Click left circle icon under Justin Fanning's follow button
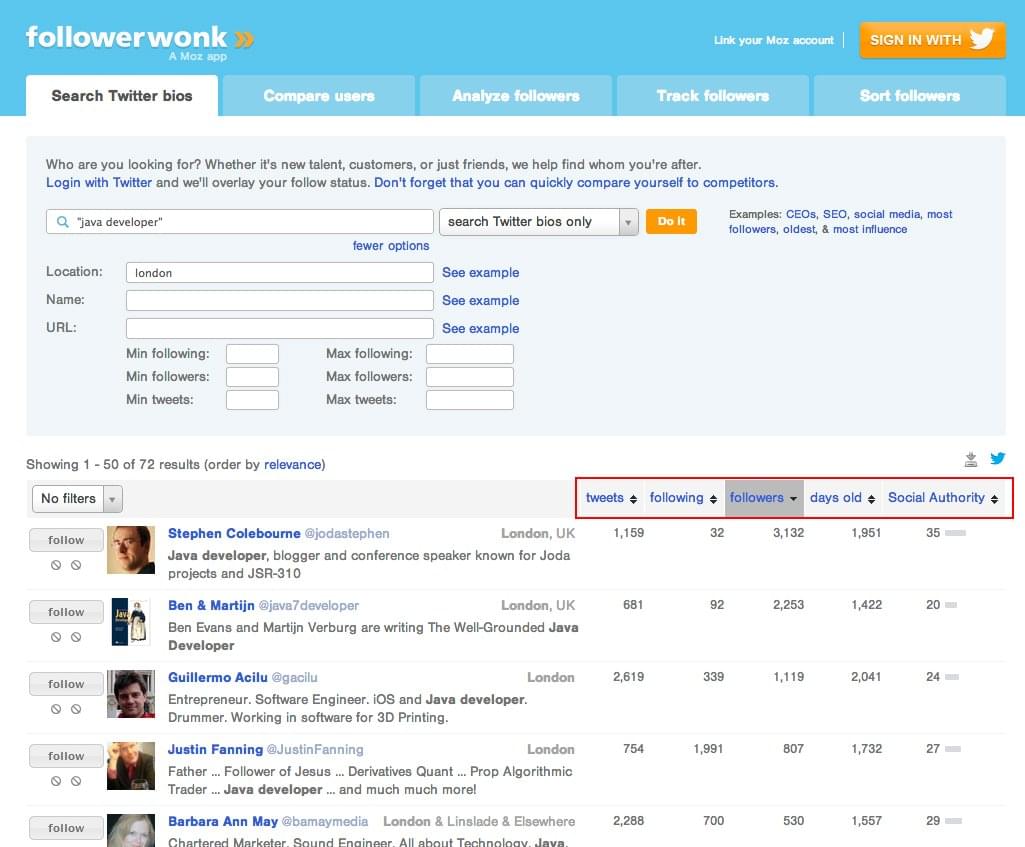The height and width of the screenshot is (847, 1025). pos(56,780)
